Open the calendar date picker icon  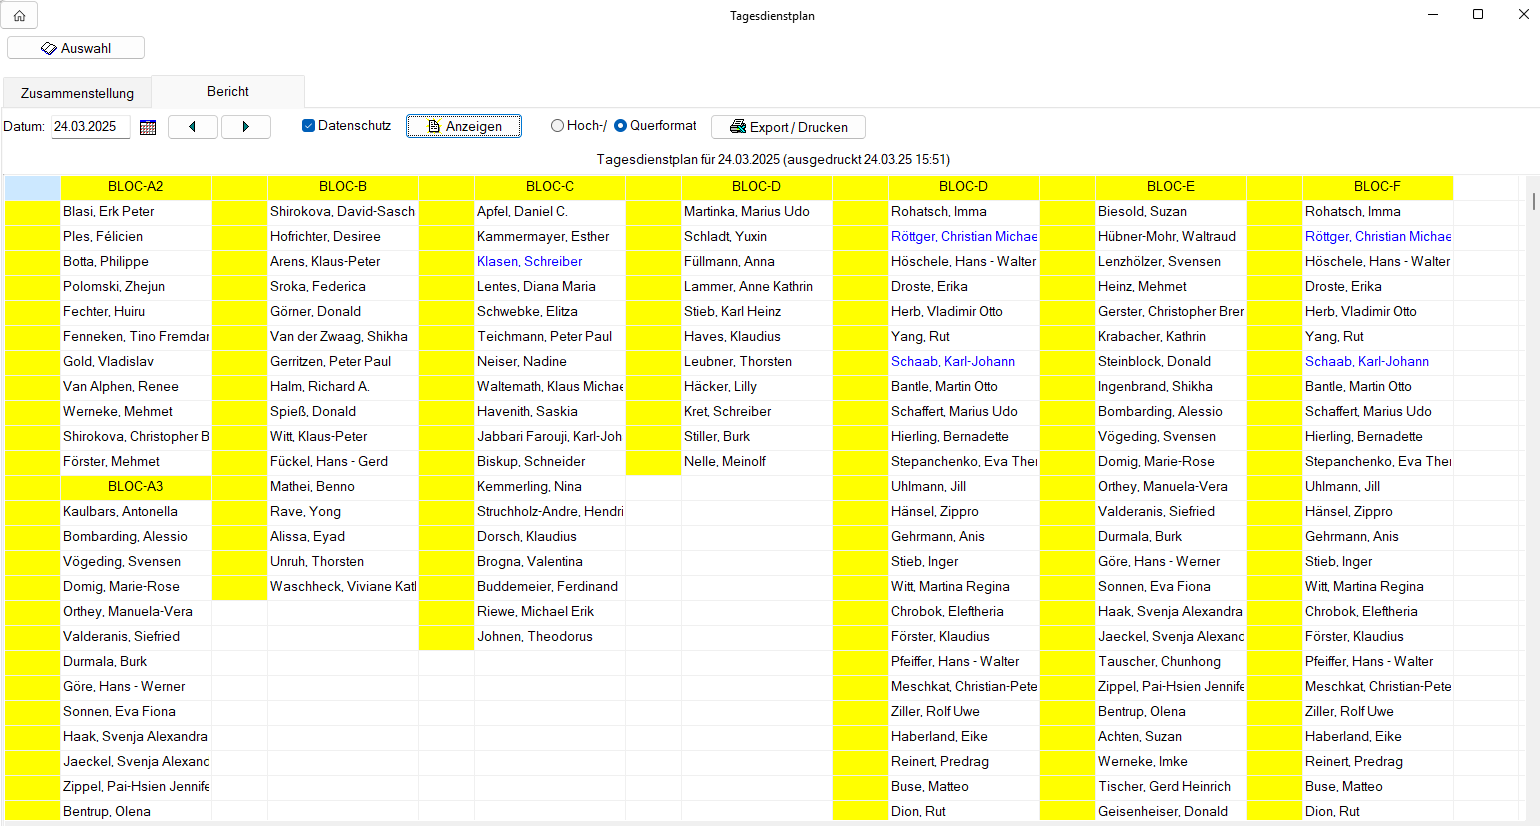click(x=148, y=127)
